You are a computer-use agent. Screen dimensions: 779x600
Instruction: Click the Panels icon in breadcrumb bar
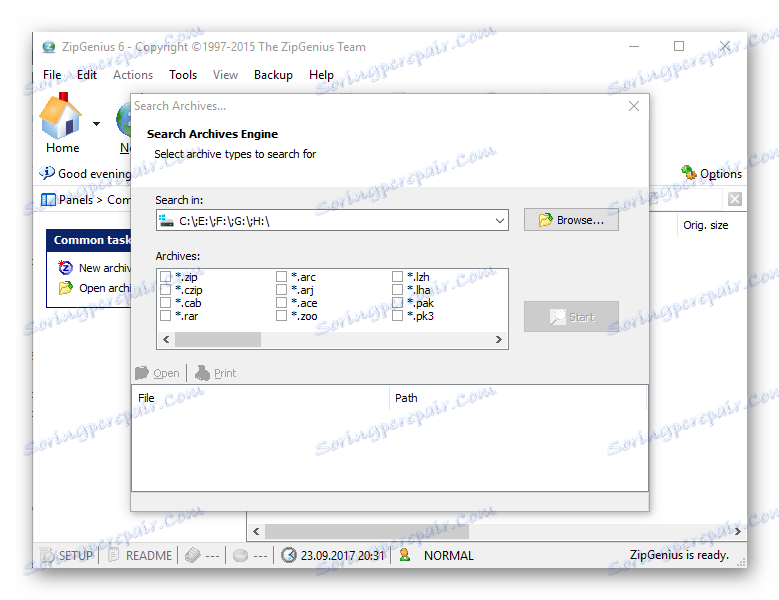point(48,200)
